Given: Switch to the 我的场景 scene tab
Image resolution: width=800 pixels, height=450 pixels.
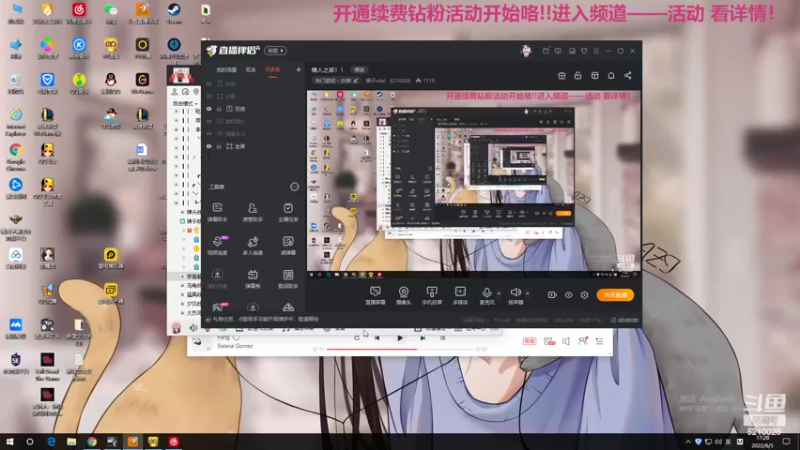Looking at the screenshot, I should point(227,70).
